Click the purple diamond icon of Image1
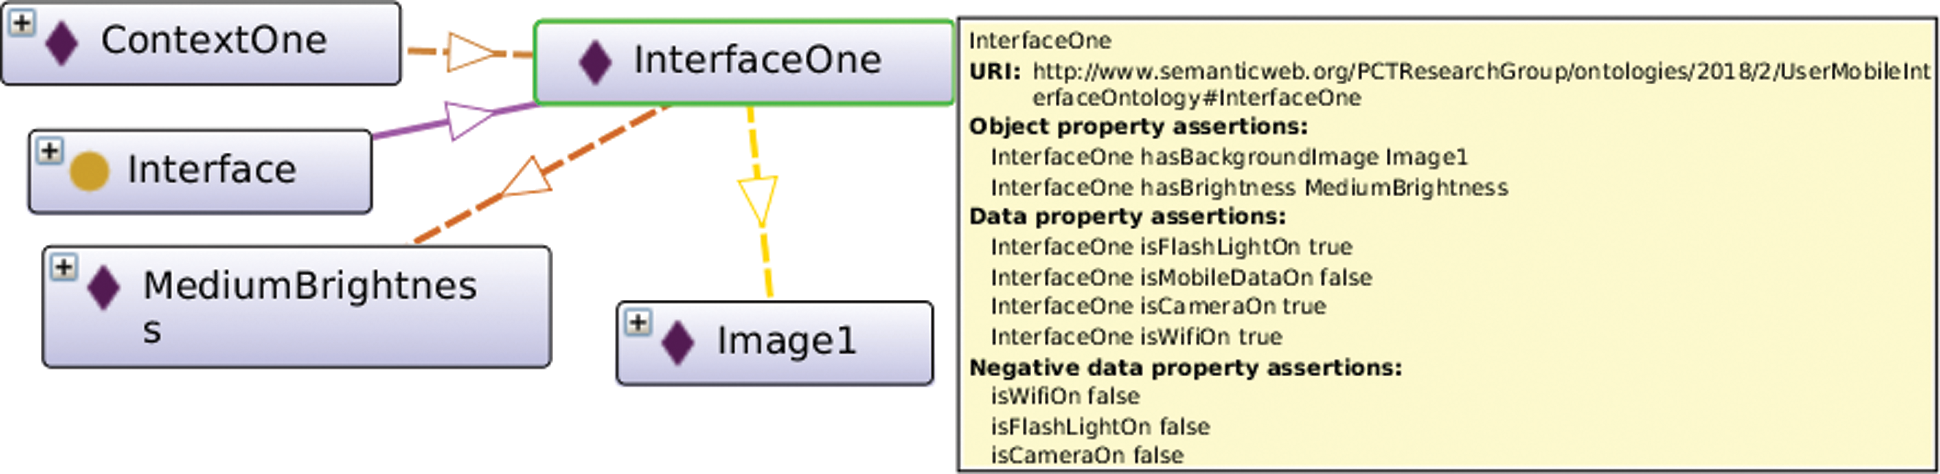1940x474 pixels. tap(678, 344)
